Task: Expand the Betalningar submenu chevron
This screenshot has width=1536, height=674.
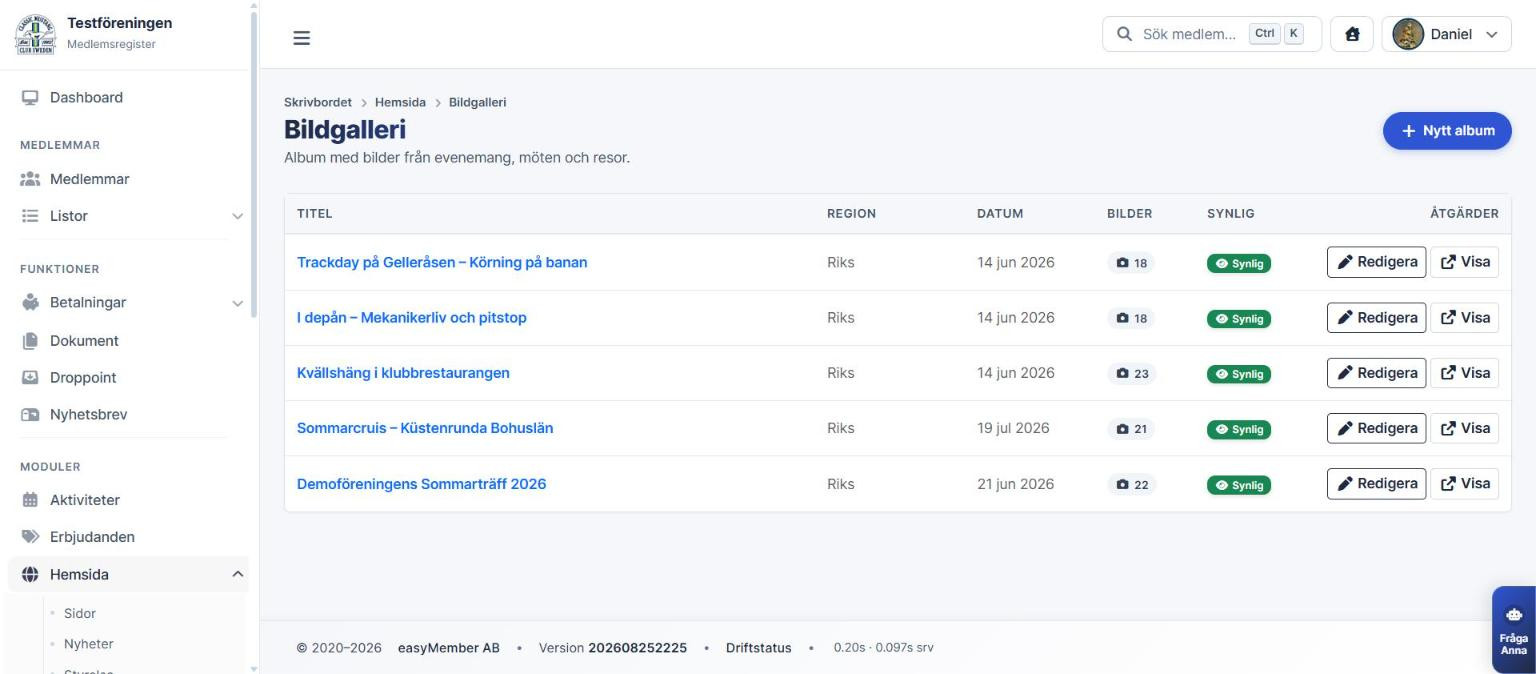Action: click(x=237, y=303)
